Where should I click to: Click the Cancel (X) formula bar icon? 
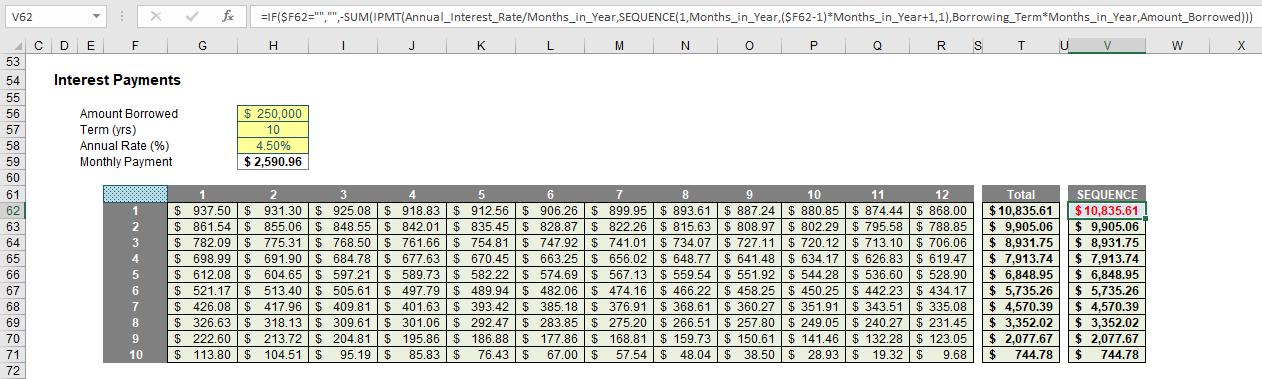[155, 16]
